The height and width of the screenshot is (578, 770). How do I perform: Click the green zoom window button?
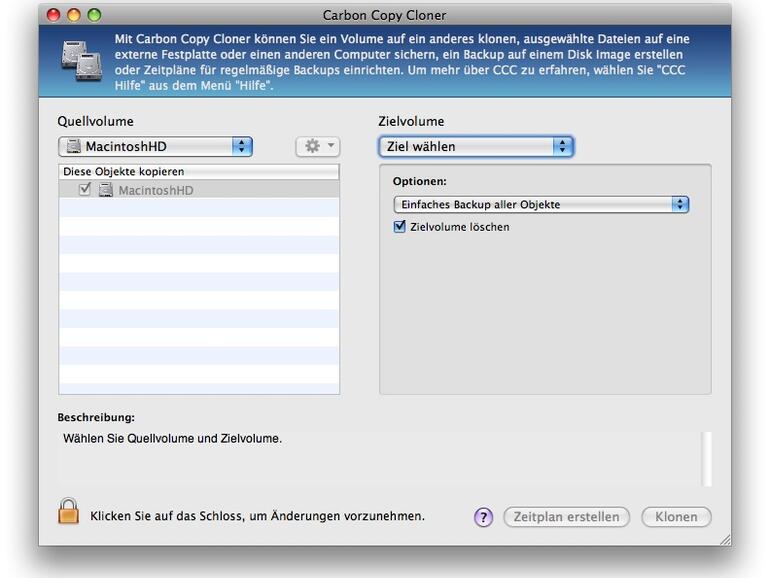(x=94, y=15)
